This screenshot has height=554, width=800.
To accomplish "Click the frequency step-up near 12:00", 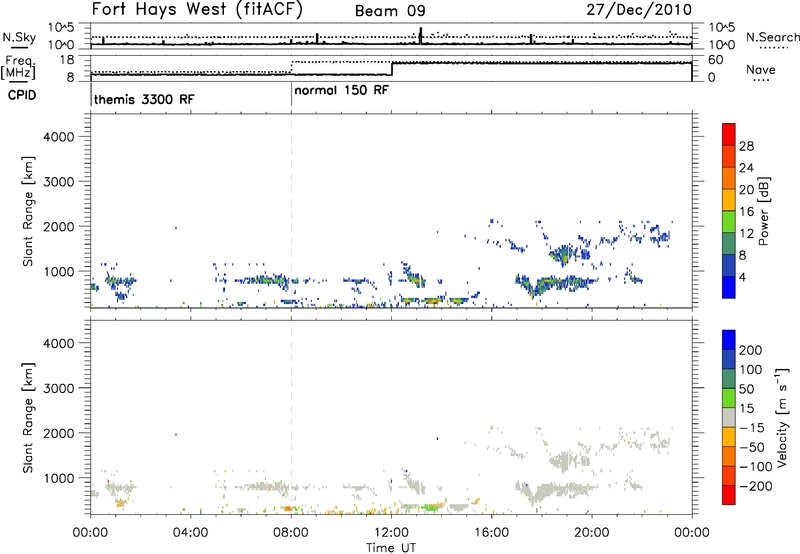I will pyautogui.click(x=391, y=69).
